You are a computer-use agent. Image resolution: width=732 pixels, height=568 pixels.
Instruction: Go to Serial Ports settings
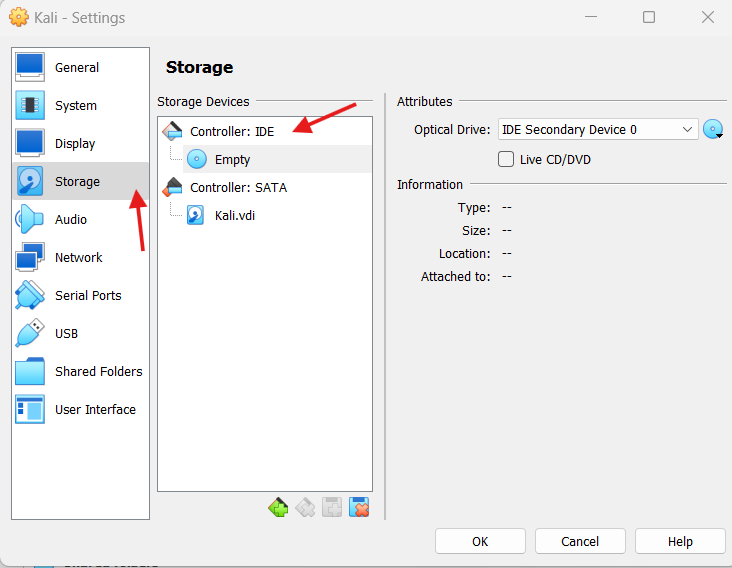tap(80, 295)
